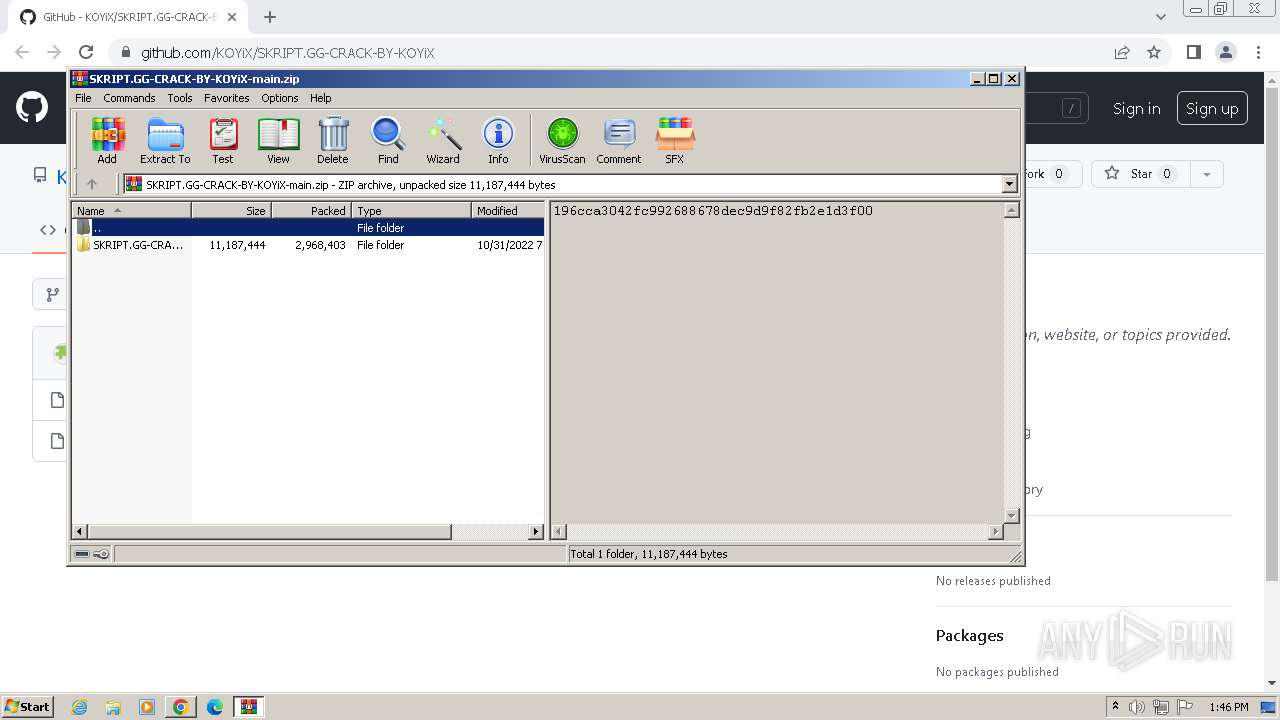Show hidden tray icons arrow
Screen dimensions: 1280x720
tap(1115, 706)
